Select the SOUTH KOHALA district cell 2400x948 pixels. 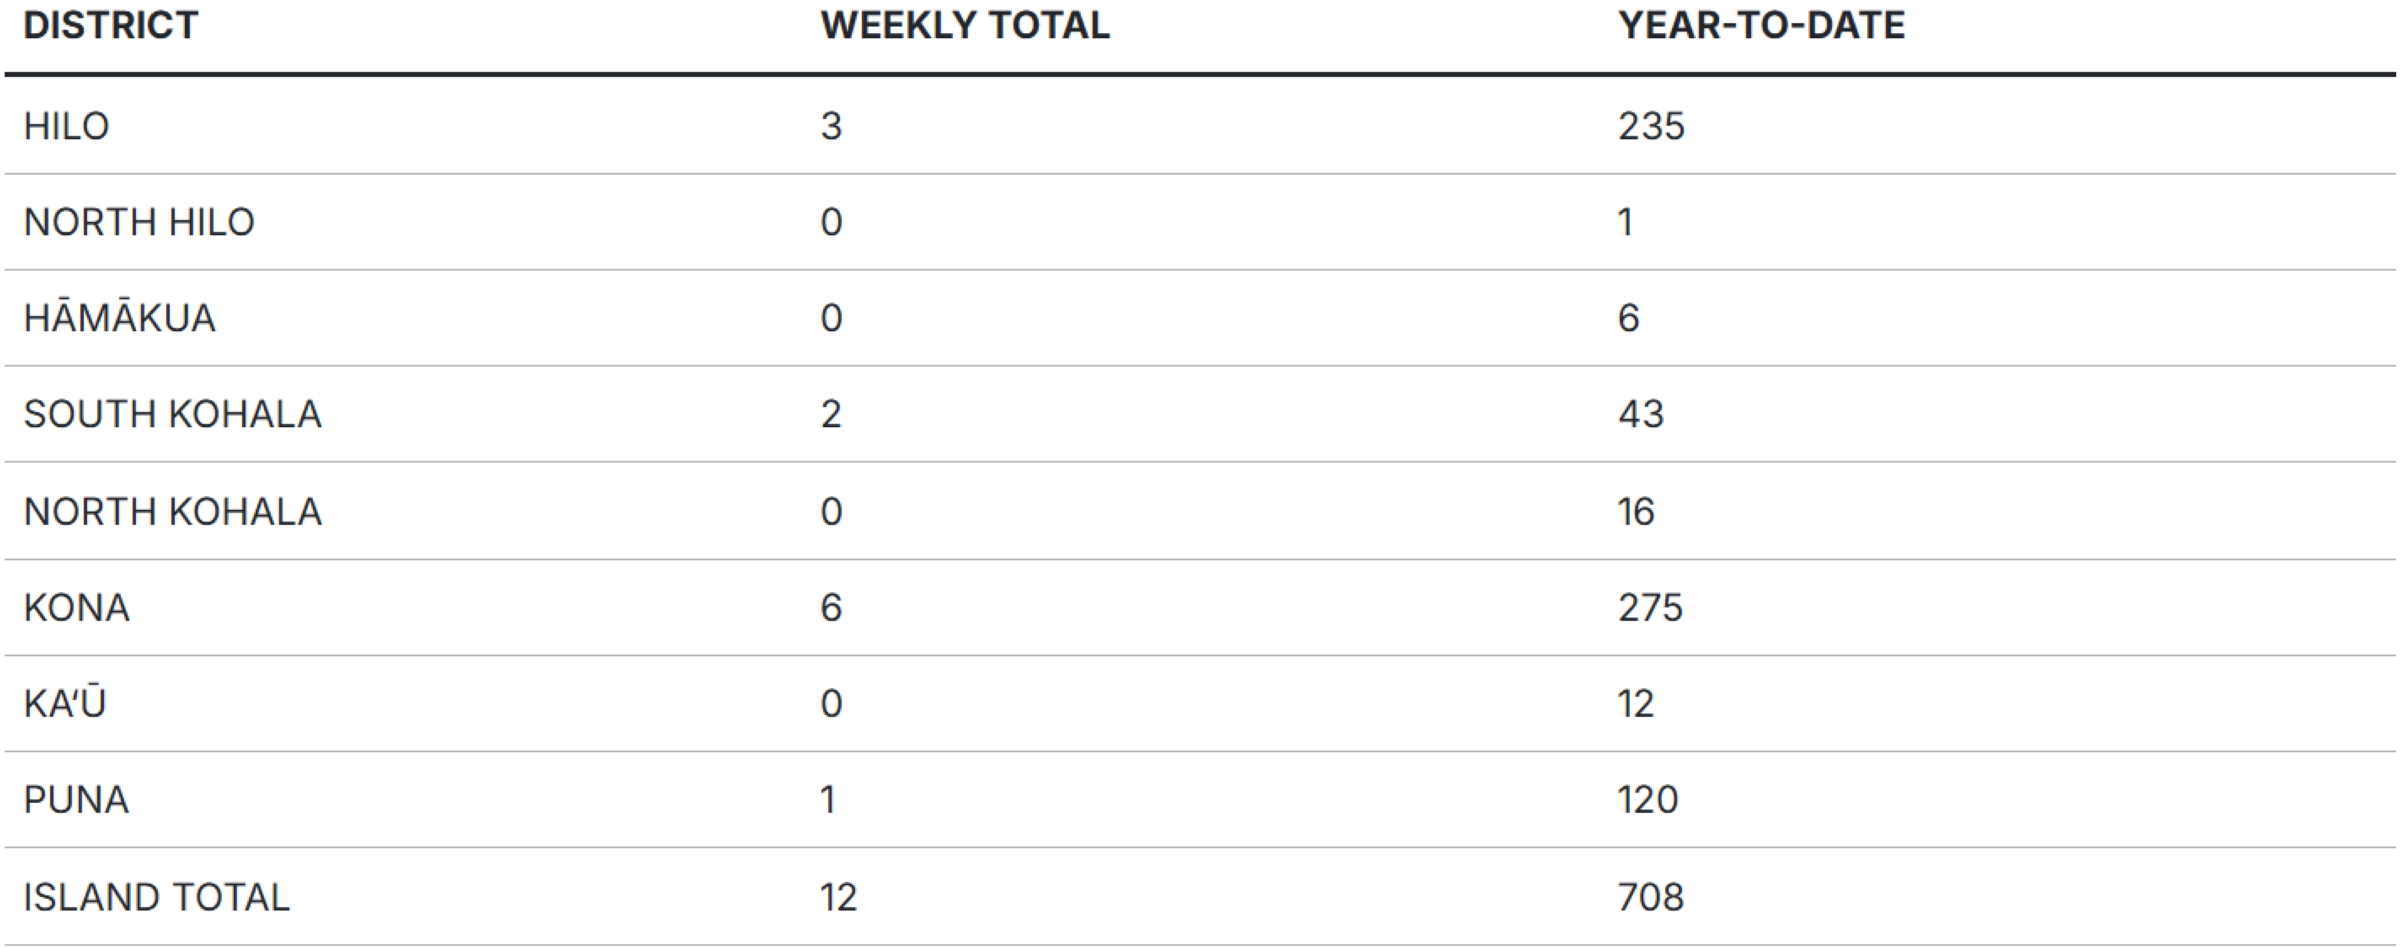point(173,414)
